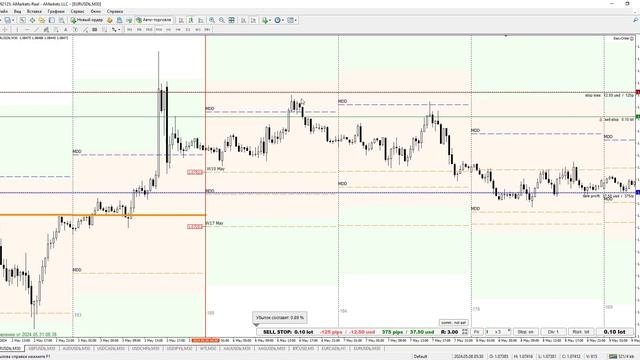Select the vertical line tool
The image size is (640, 360).
pos(17,29)
